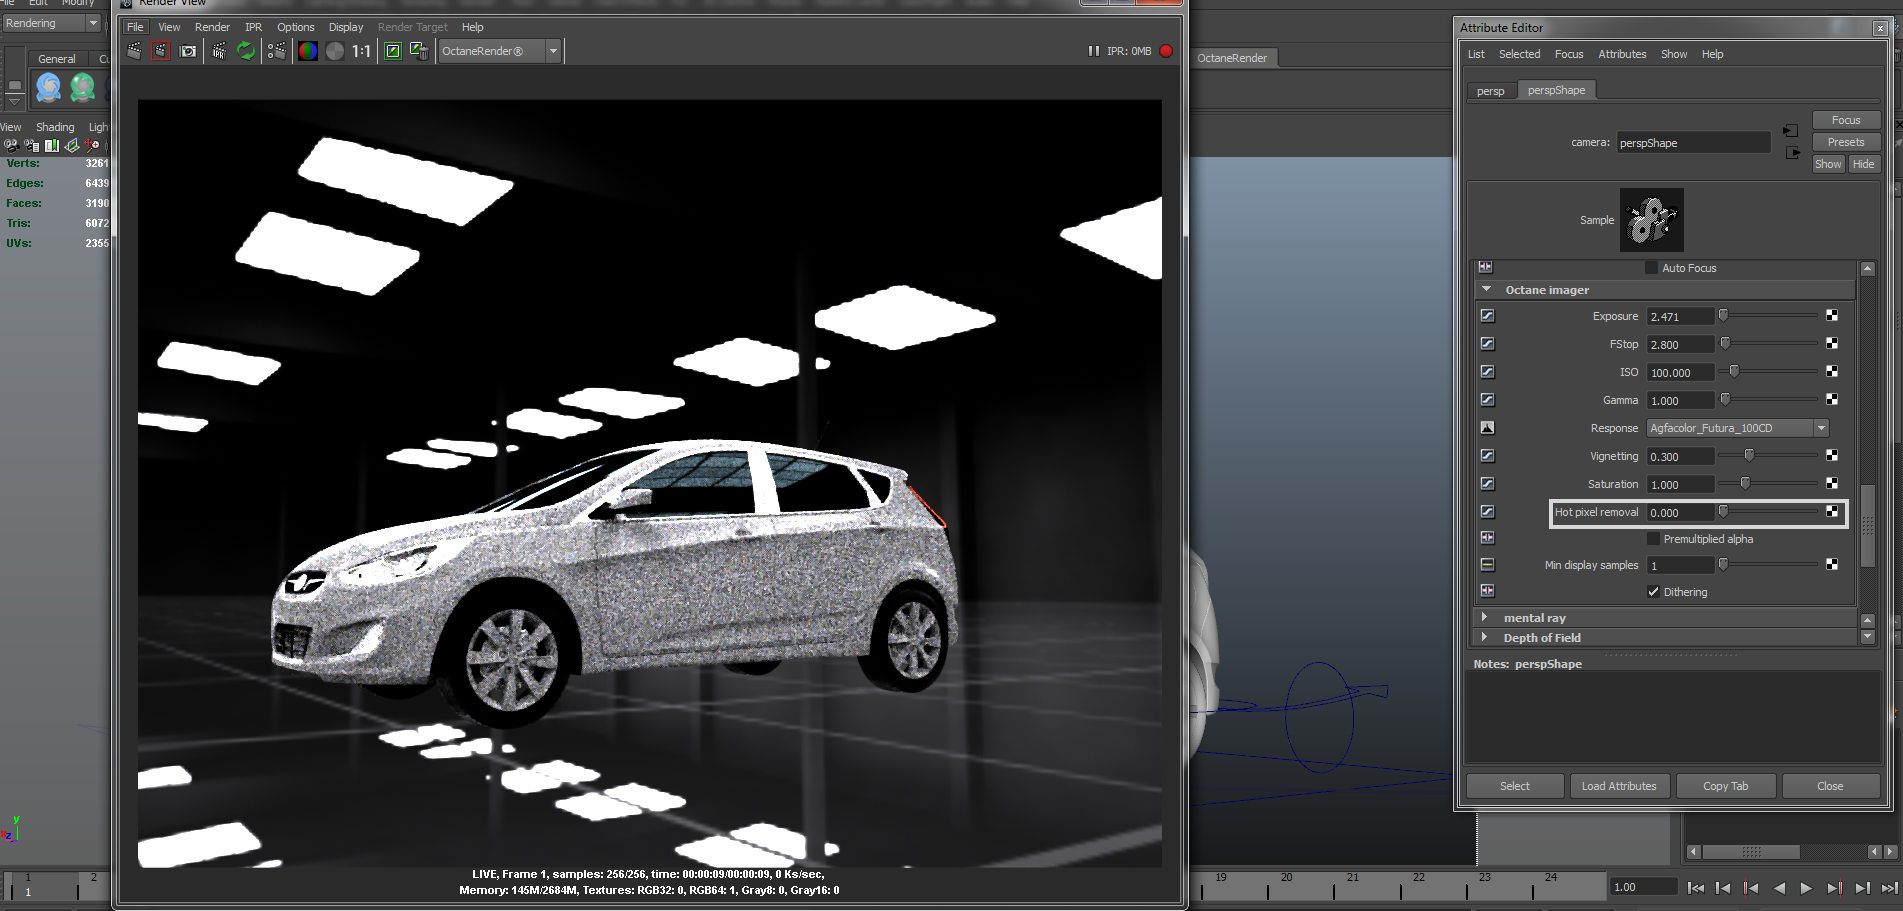The width and height of the screenshot is (1903, 911).
Task: Open camera attributes icon in viewport panel
Action: (x=31, y=145)
